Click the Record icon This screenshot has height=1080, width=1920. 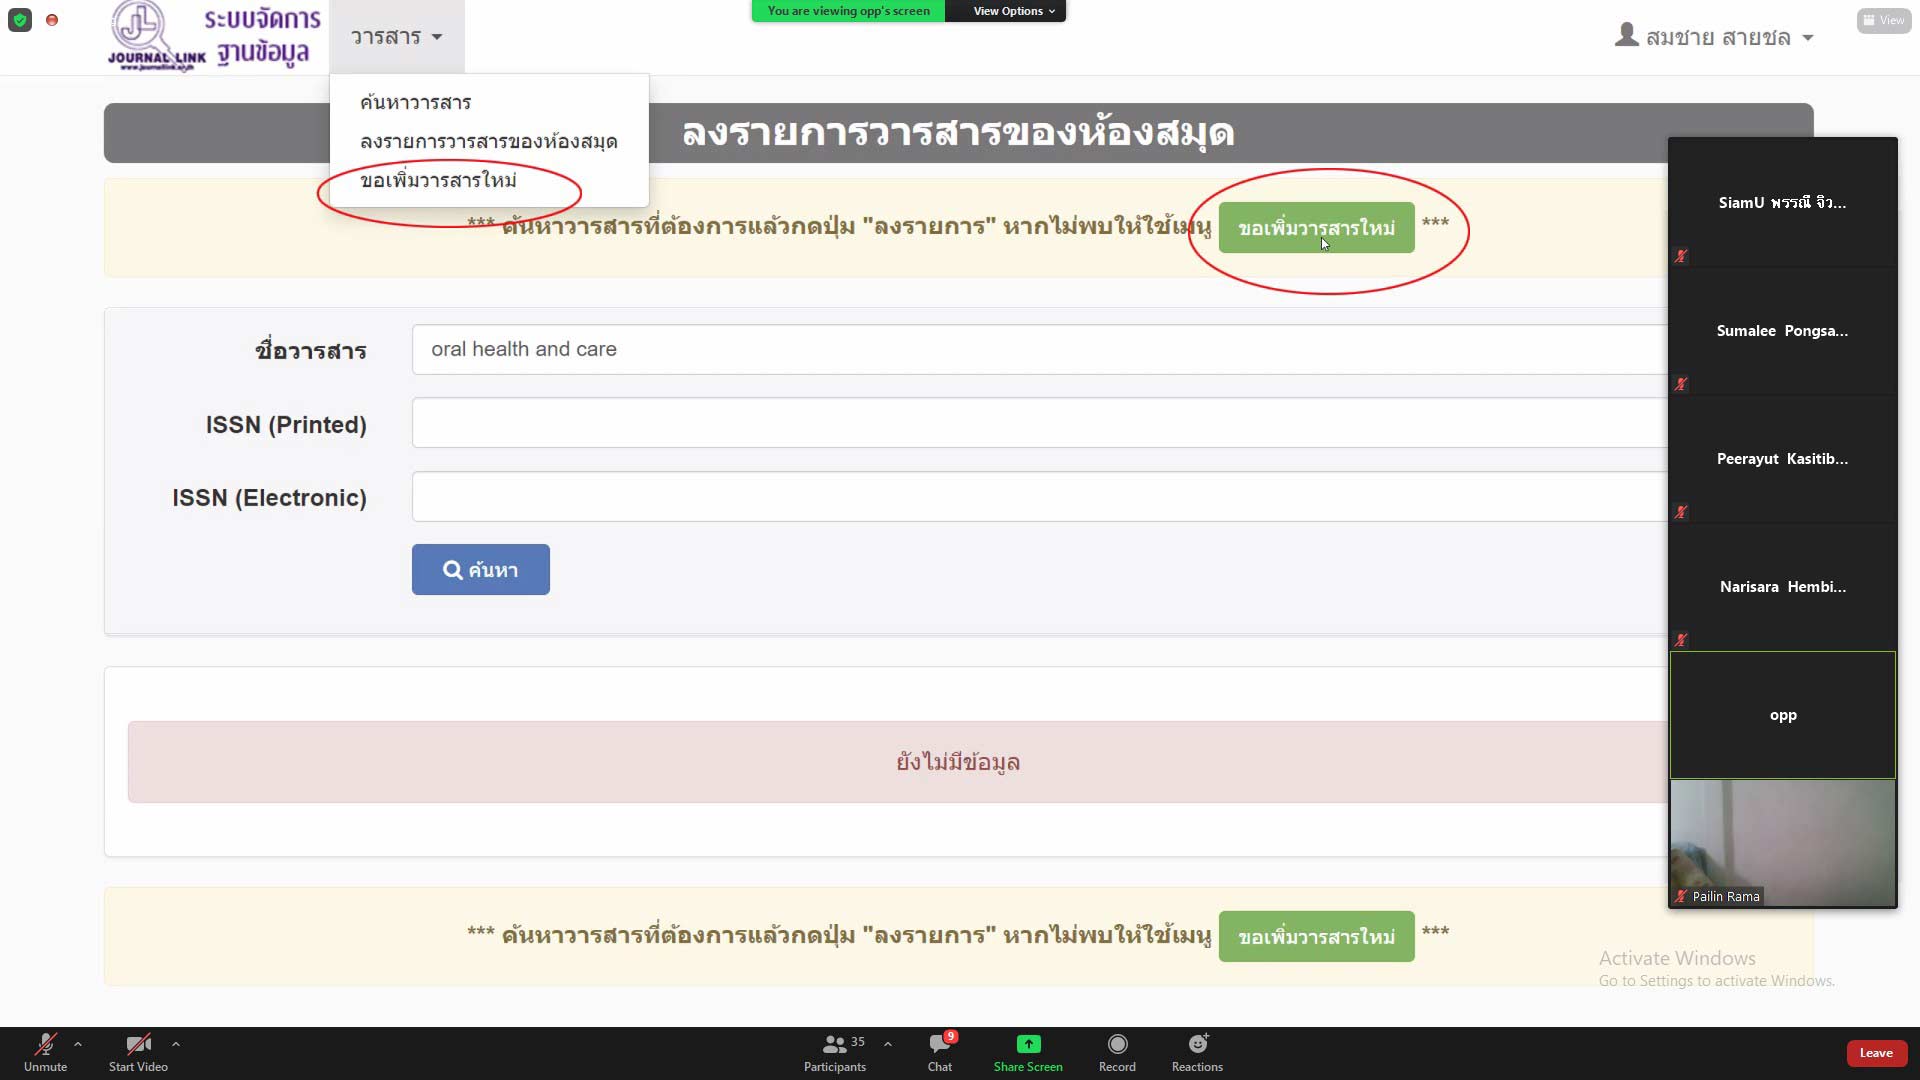tap(1117, 1045)
